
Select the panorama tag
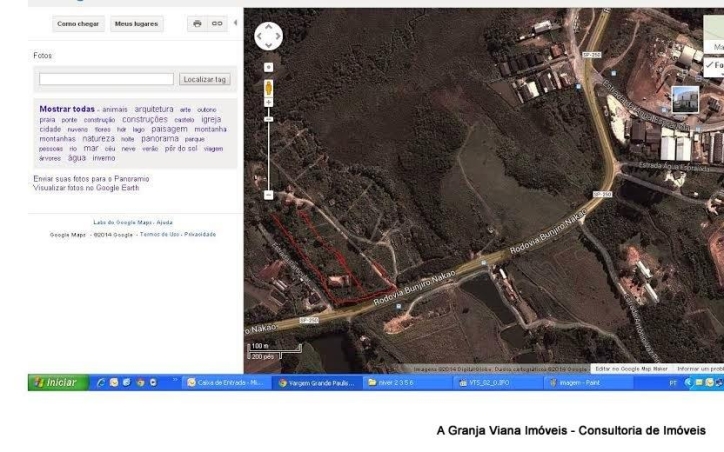[x=160, y=139]
